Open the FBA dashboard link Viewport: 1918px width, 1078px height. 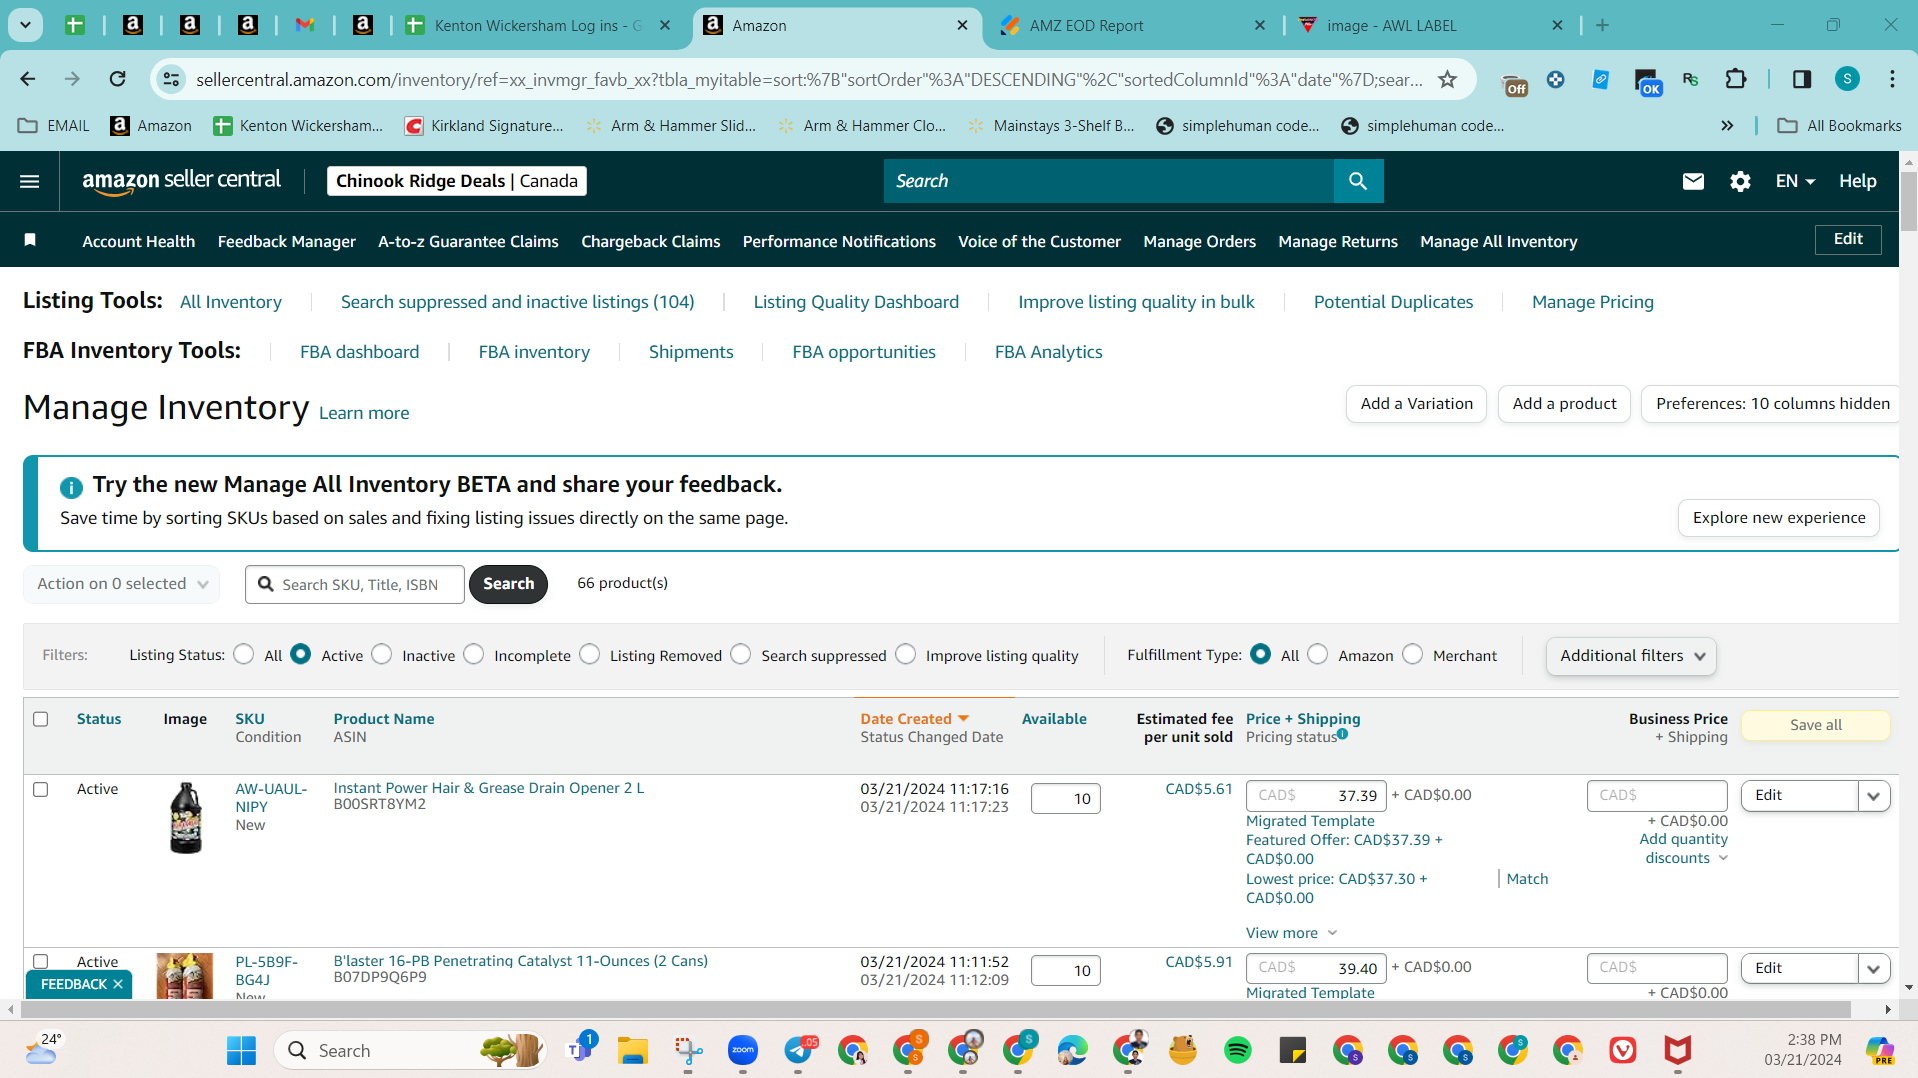359,352
